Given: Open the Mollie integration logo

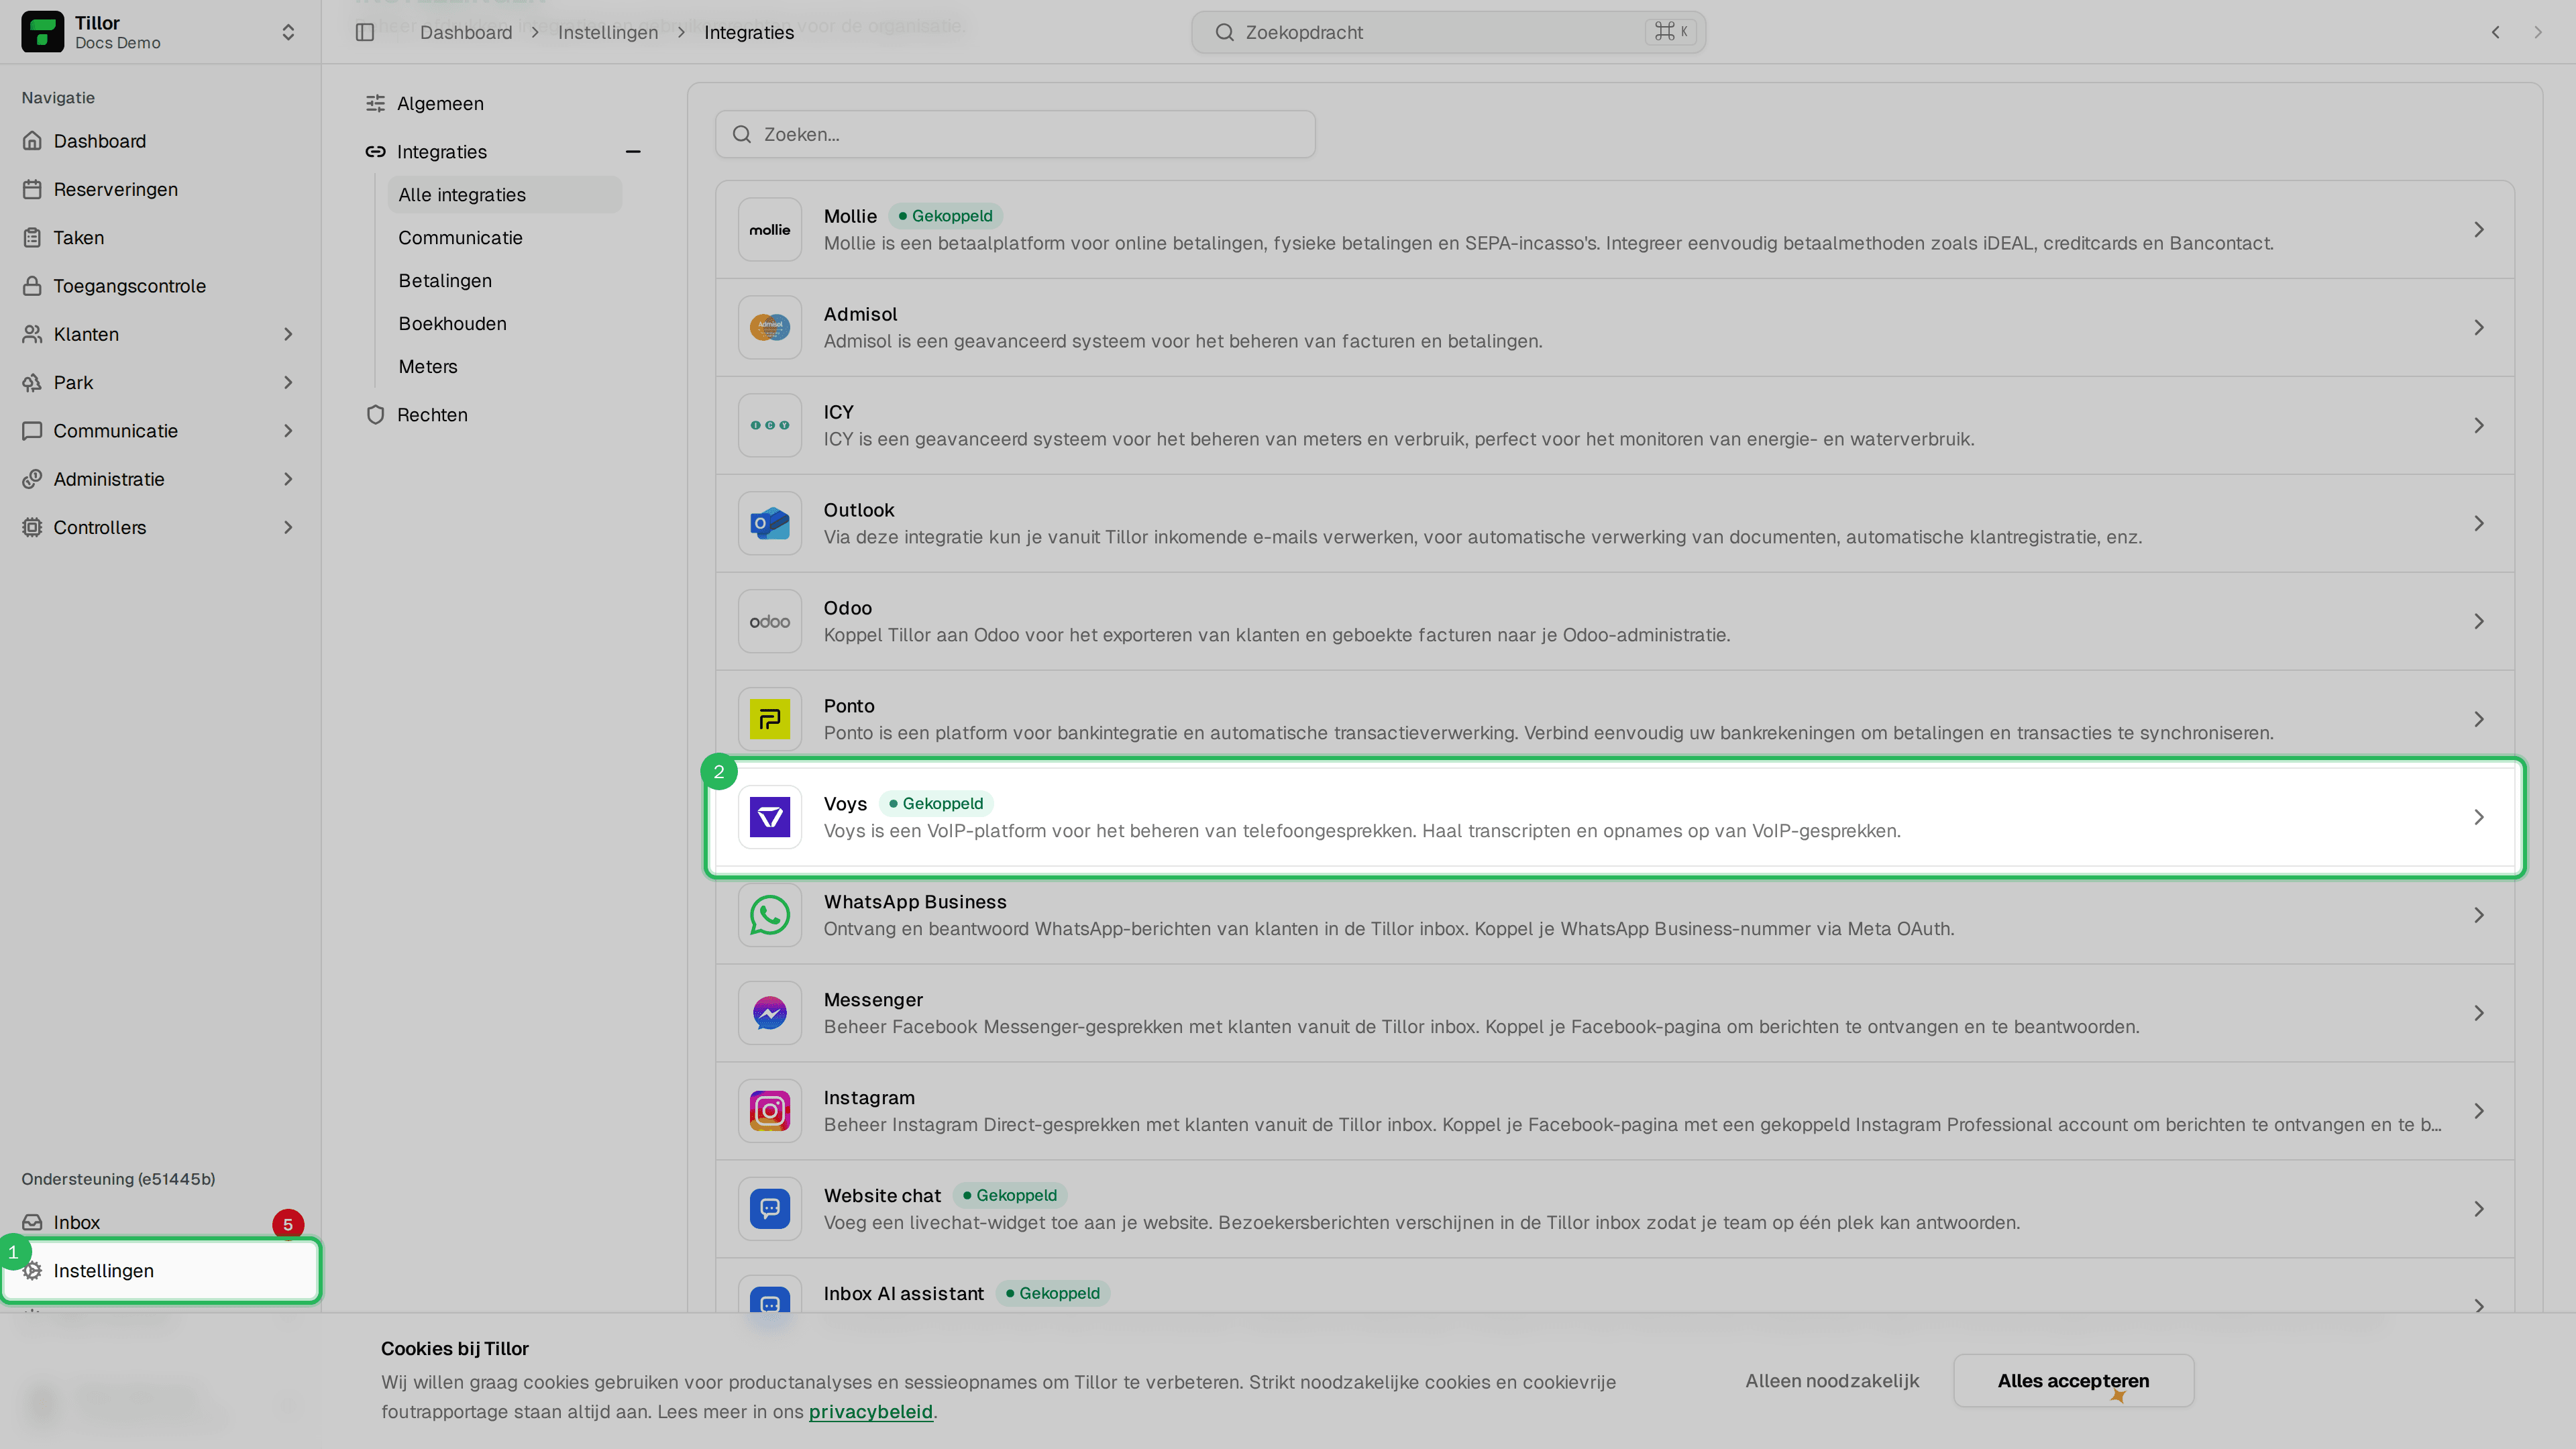Looking at the screenshot, I should tap(770, 229).
